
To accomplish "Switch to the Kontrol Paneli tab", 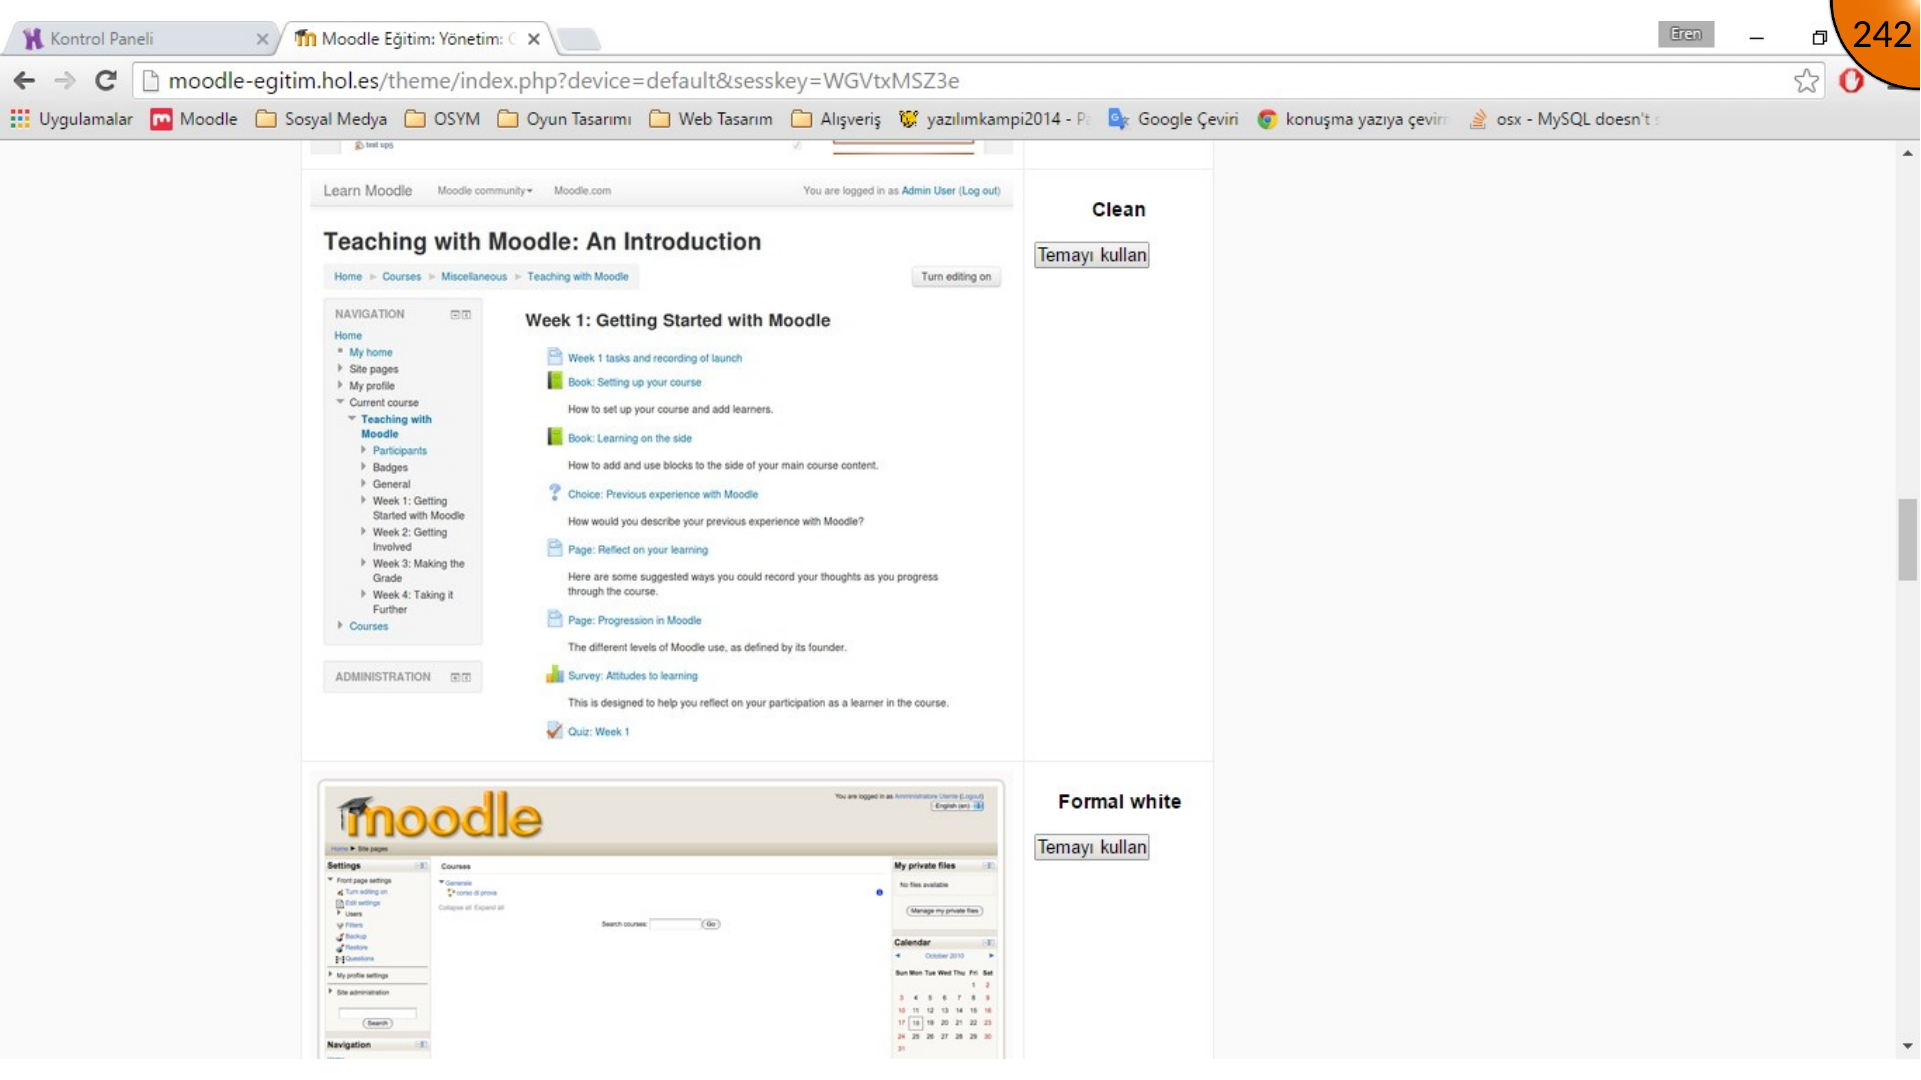I will 140,38.
